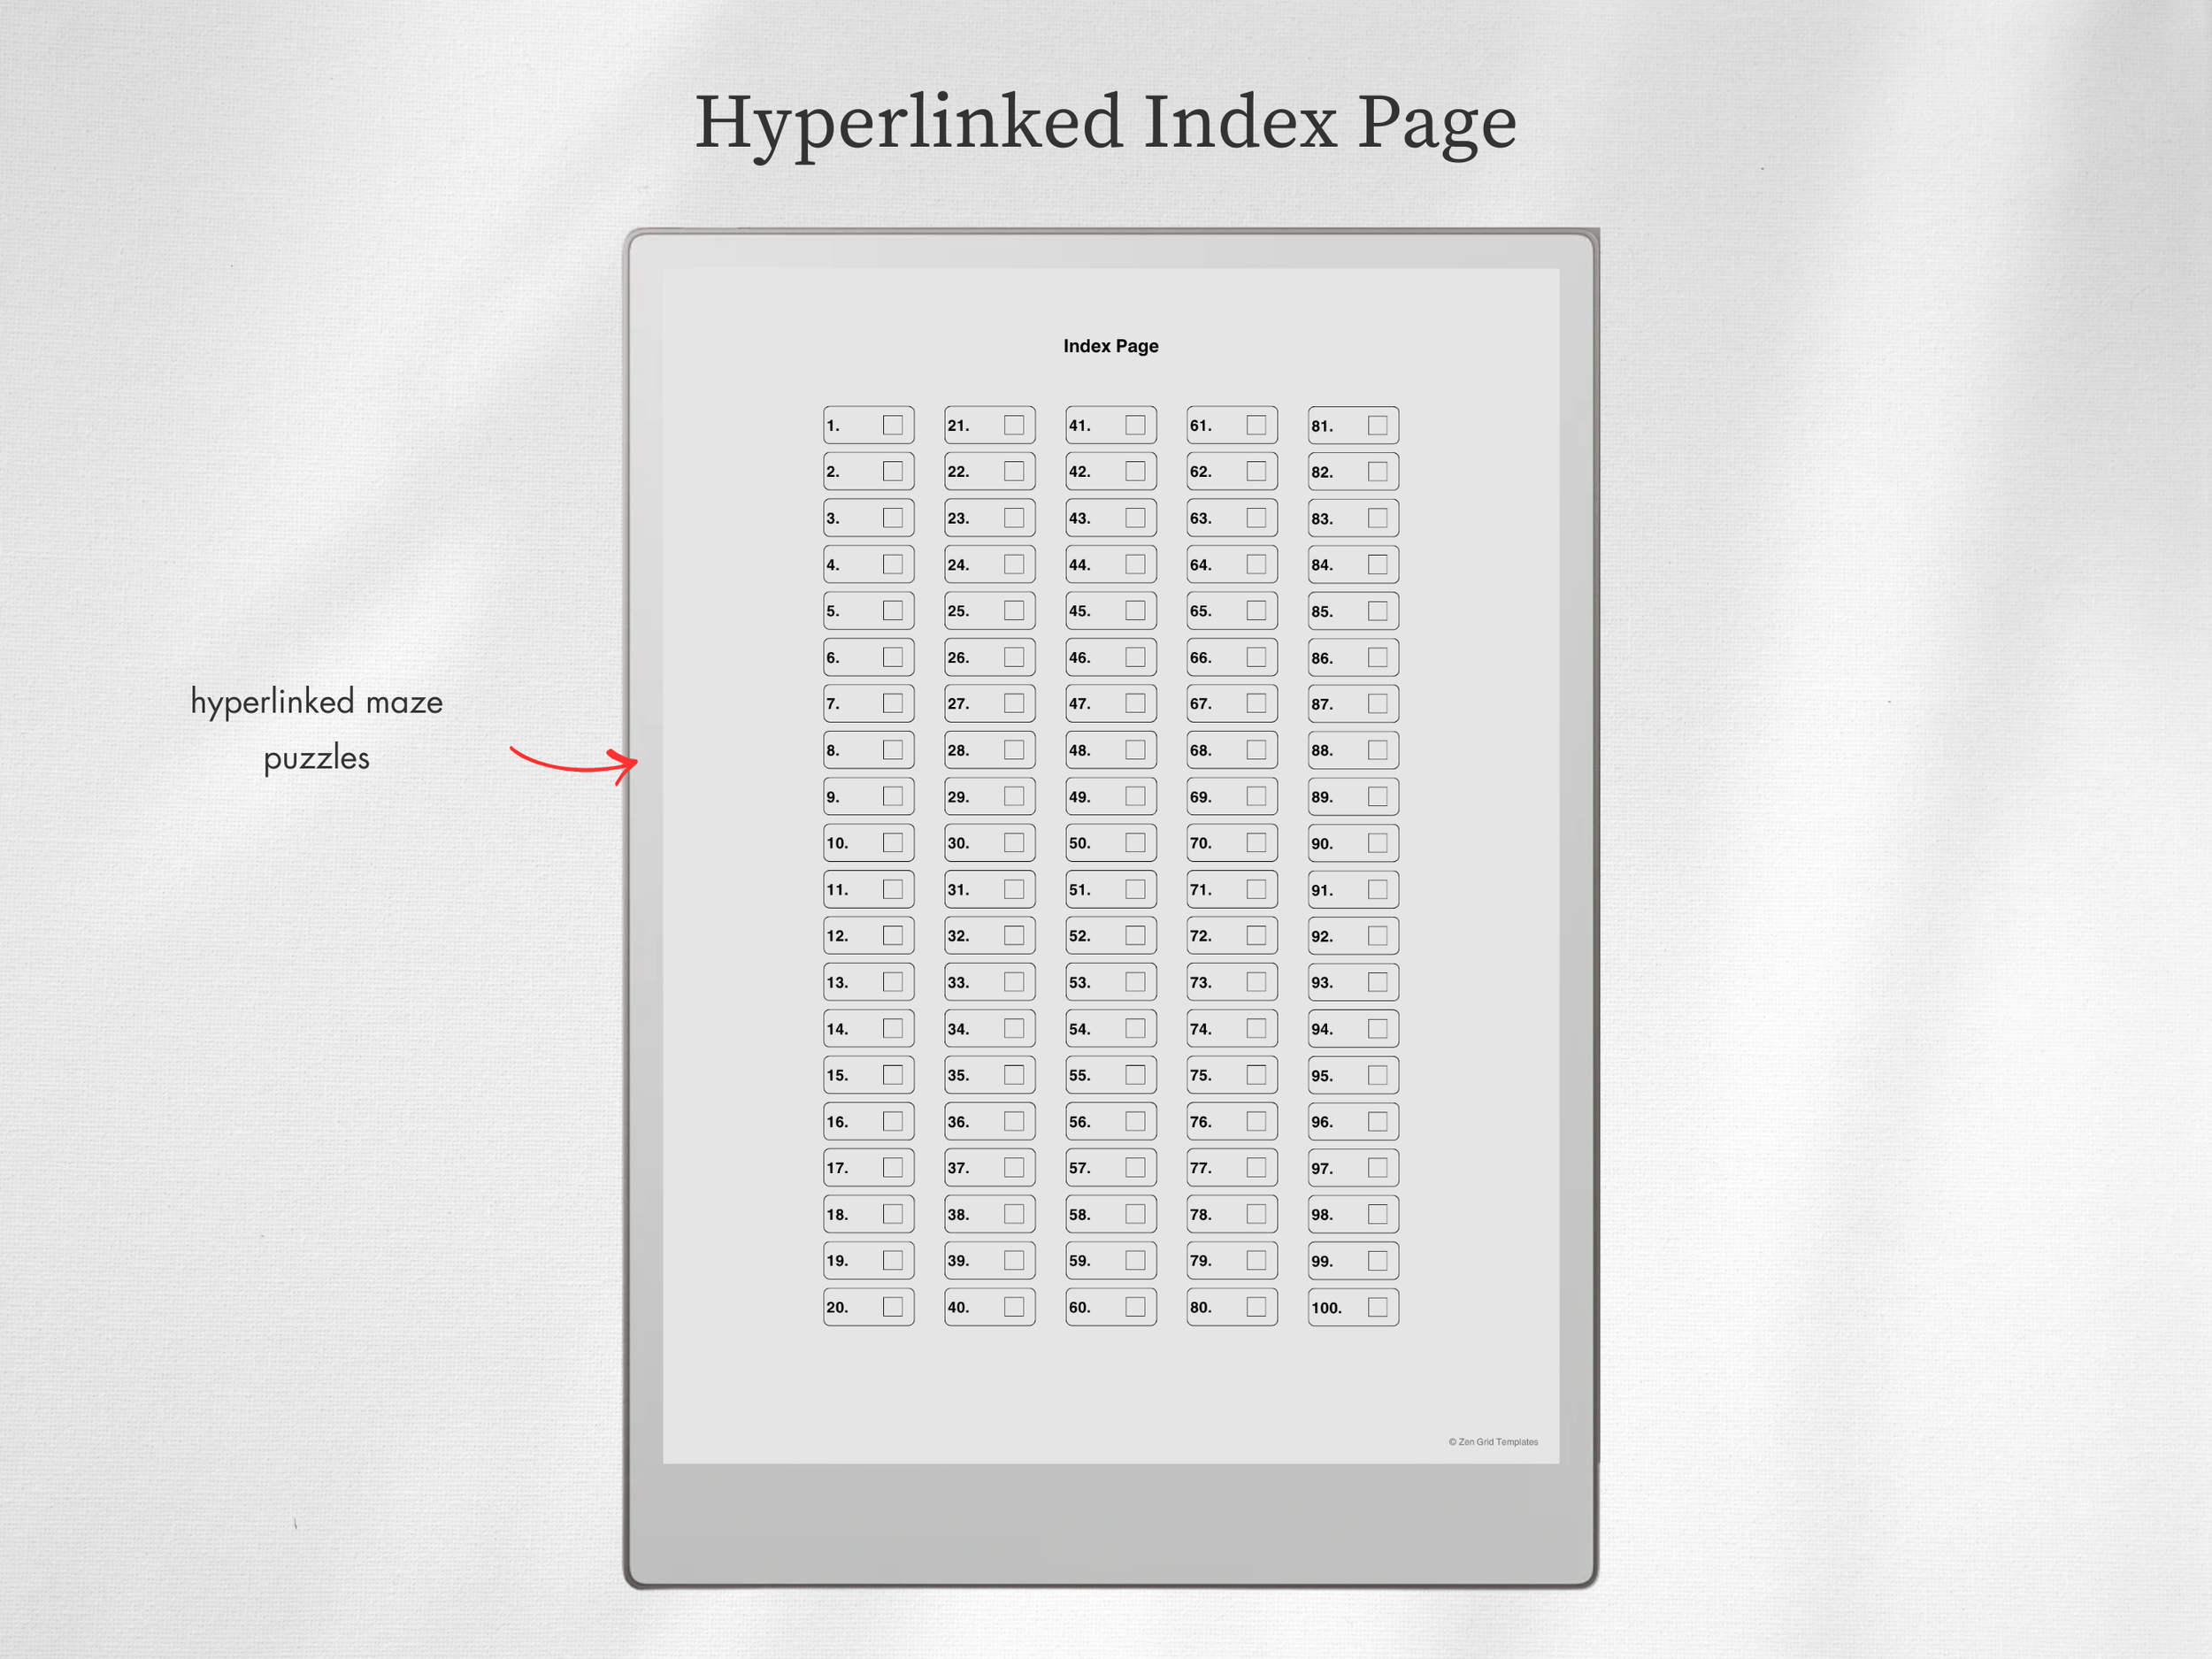Go to puzzle number 73
Screen dimensions: 2212x1659
pyautogui.click(x=1232, y=982)
